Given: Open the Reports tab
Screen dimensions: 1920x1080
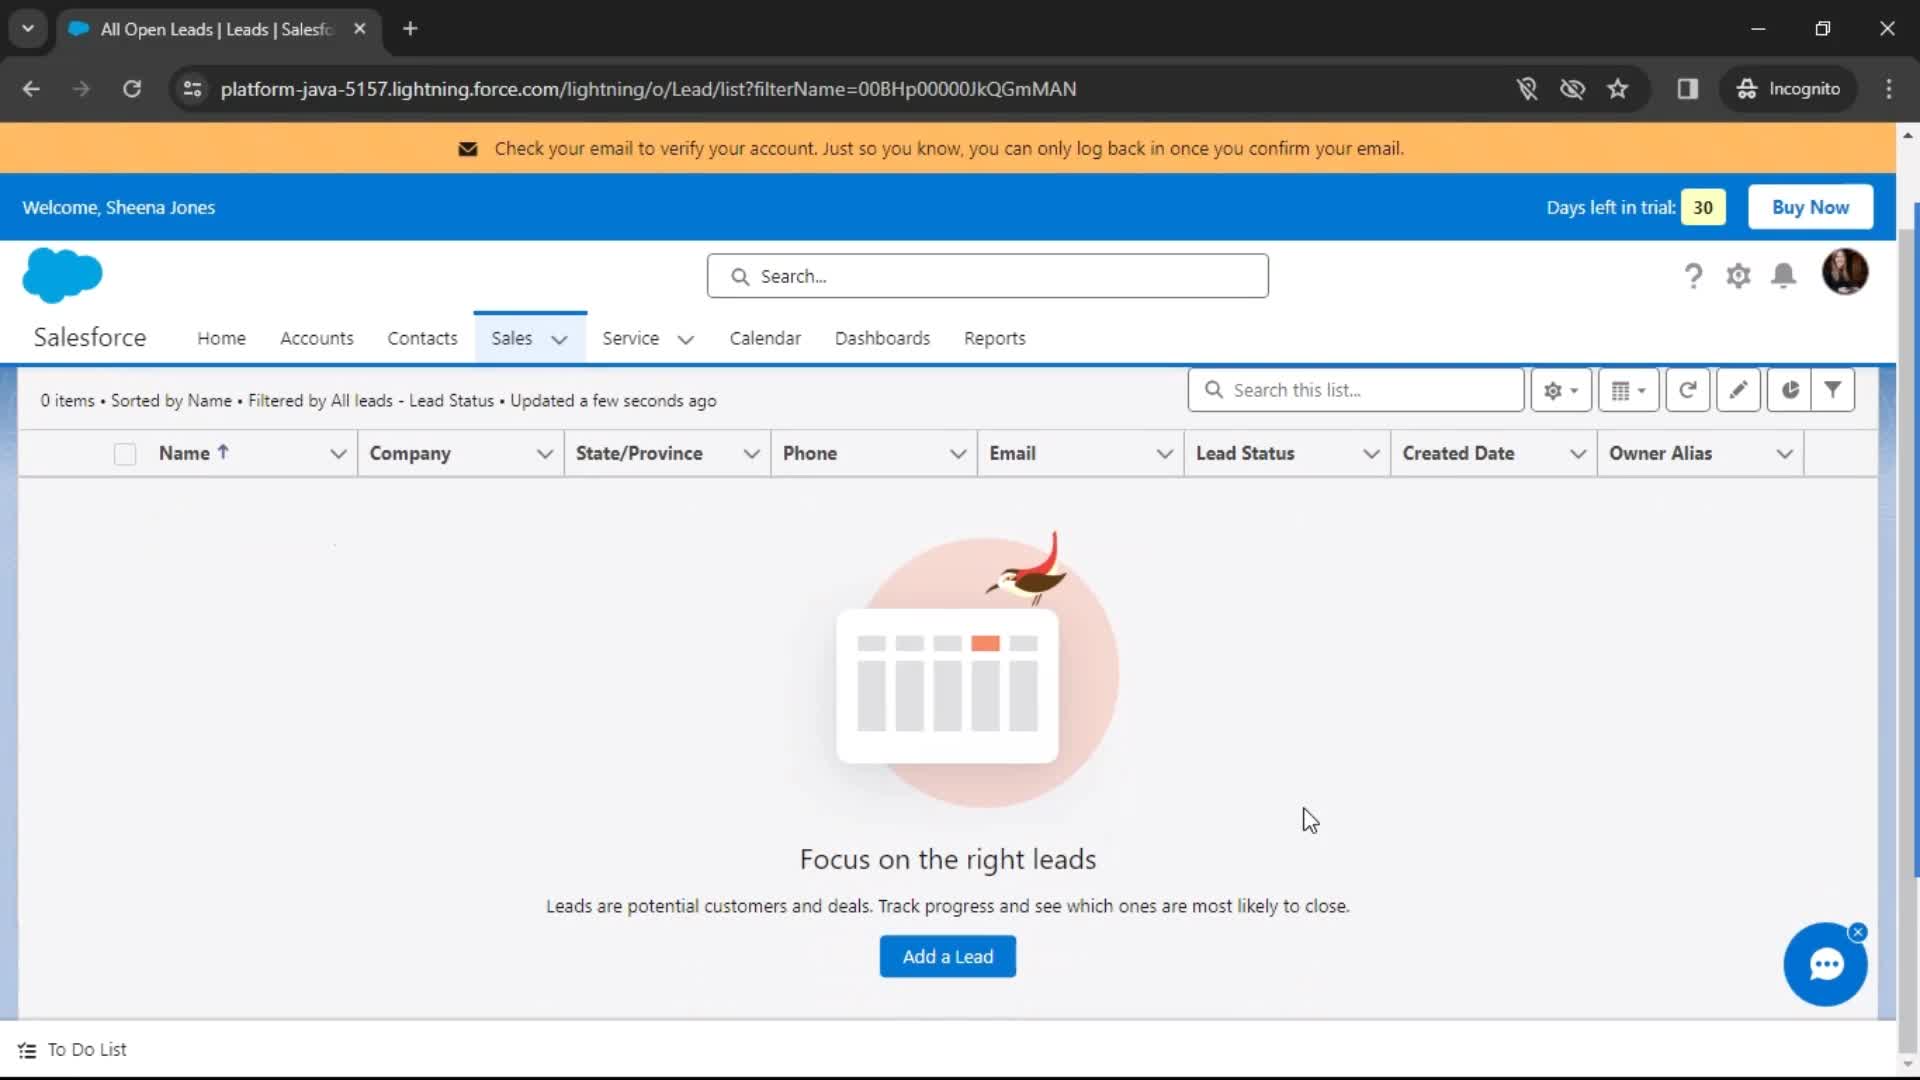Looking at the screenshot, I should [995, 338].
